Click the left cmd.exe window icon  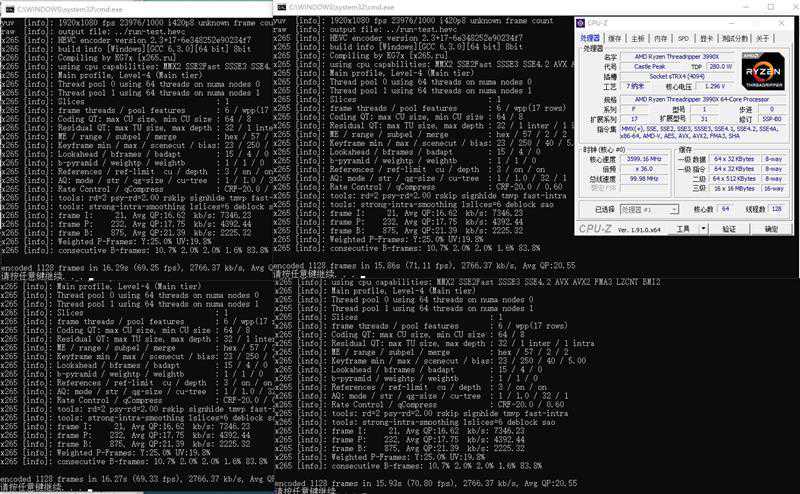tap(7, 7)
